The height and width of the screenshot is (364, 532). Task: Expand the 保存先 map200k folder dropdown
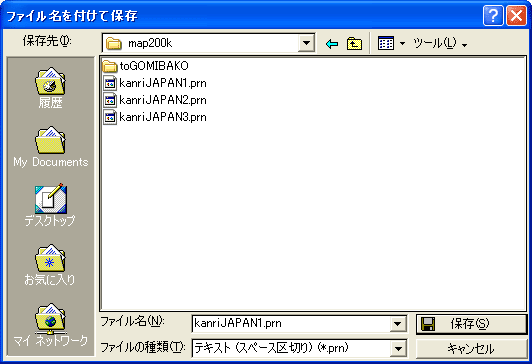pos(306,43)
